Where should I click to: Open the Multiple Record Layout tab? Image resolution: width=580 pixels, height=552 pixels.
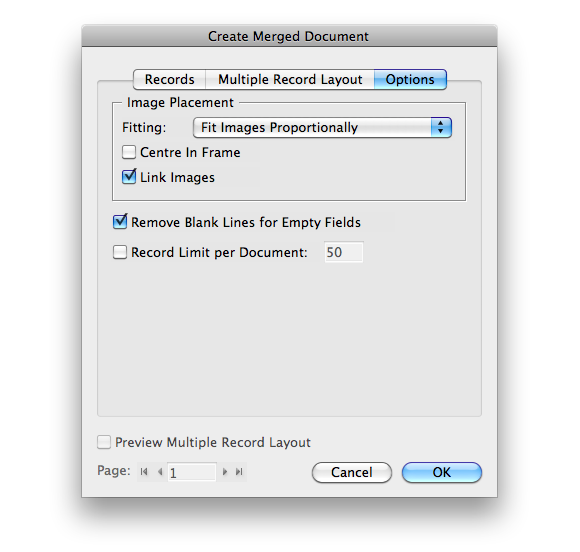coord(290,80)
